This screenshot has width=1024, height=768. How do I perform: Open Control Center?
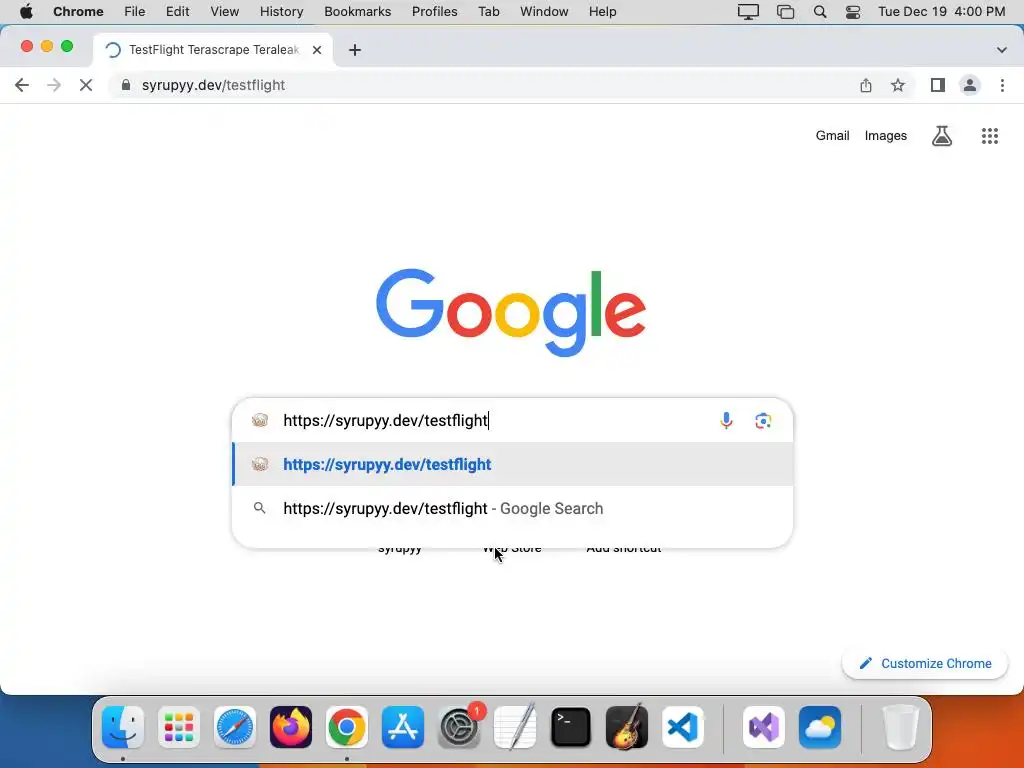[853, 12]
